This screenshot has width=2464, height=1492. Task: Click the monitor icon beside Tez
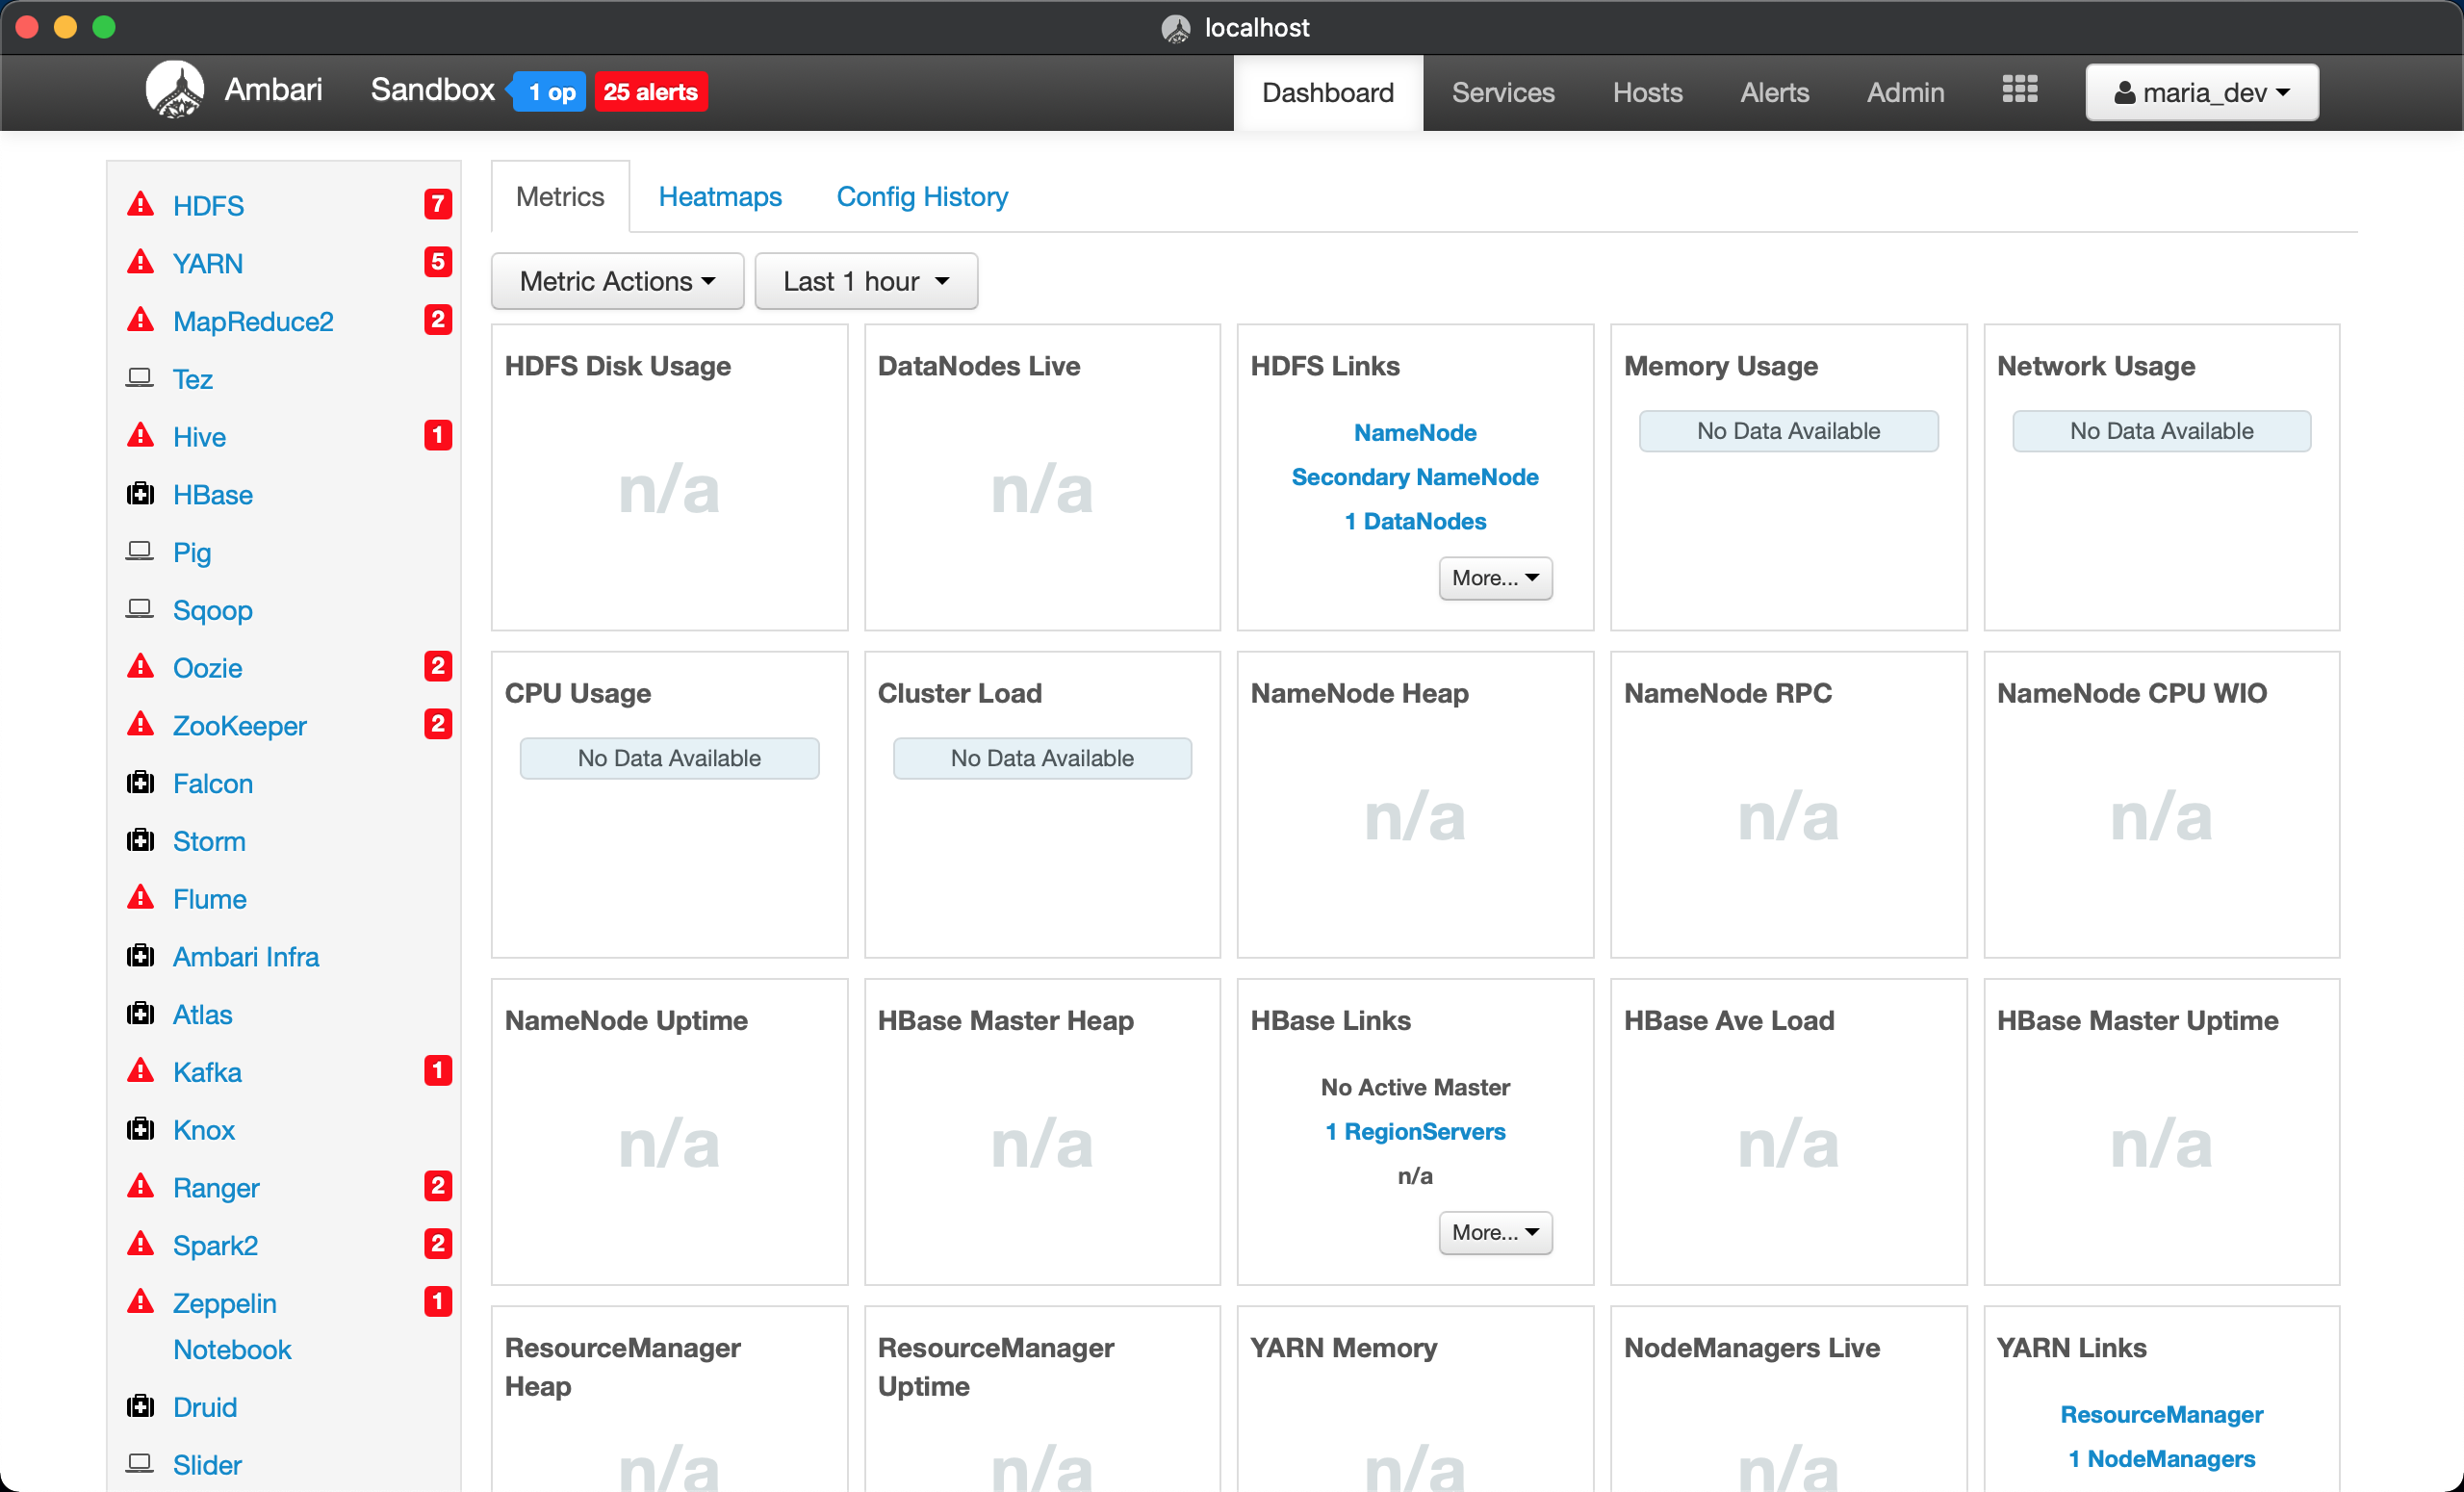[140, 378]
